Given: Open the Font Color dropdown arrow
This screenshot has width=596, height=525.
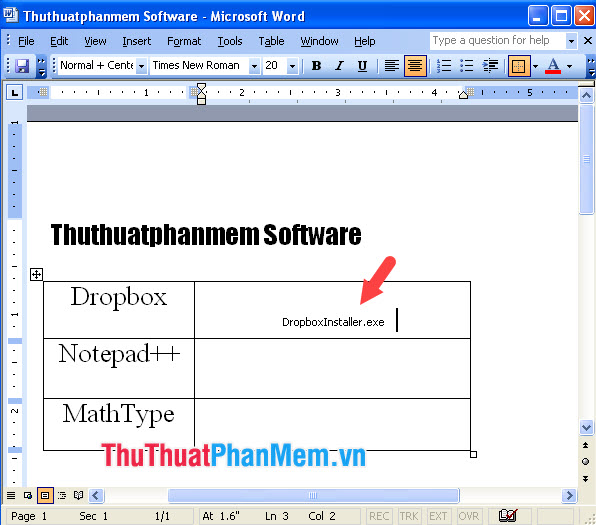Looking at the screenshot, I should point(569,67).
